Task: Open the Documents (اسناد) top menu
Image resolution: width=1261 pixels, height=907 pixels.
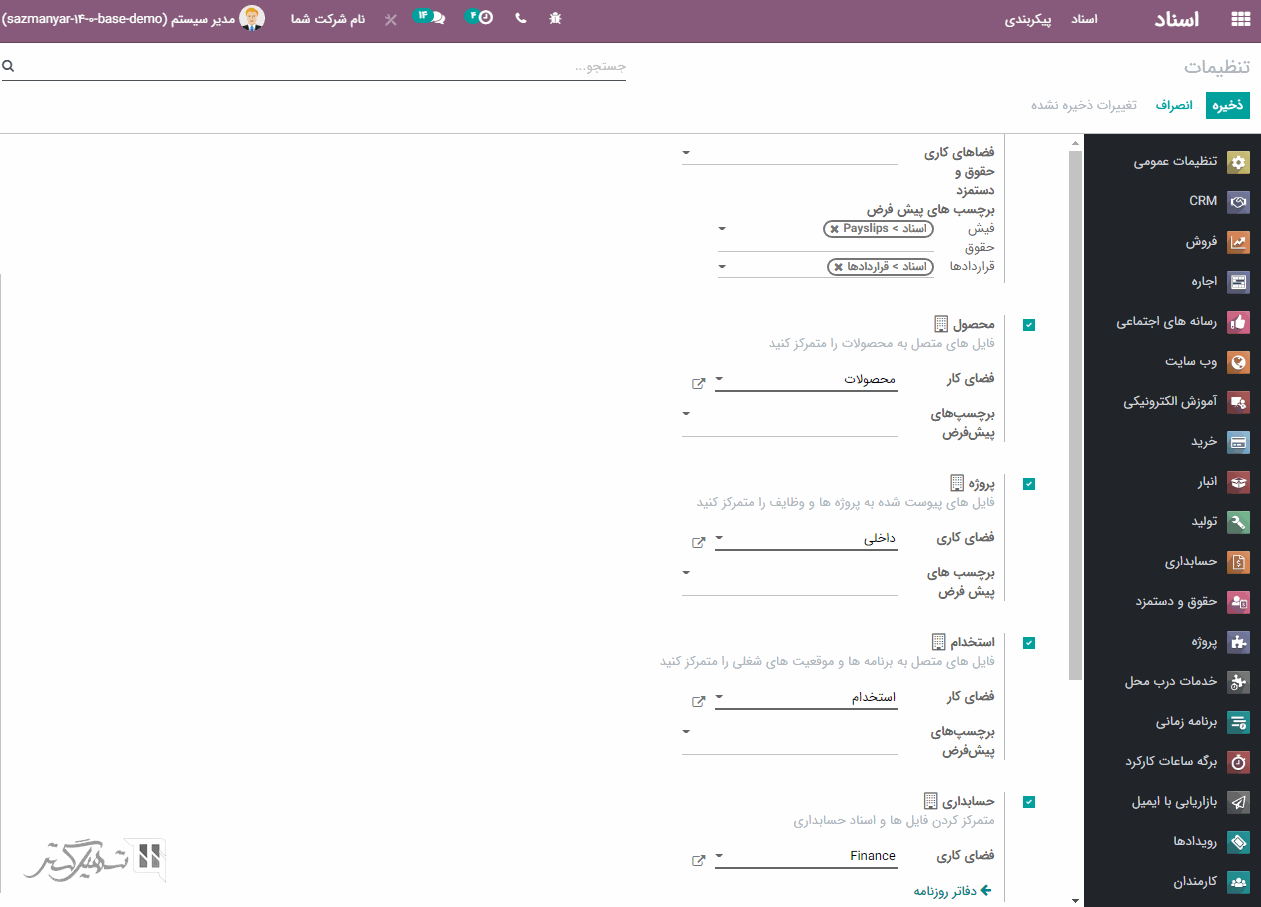Action: [x=1084, y=19]
